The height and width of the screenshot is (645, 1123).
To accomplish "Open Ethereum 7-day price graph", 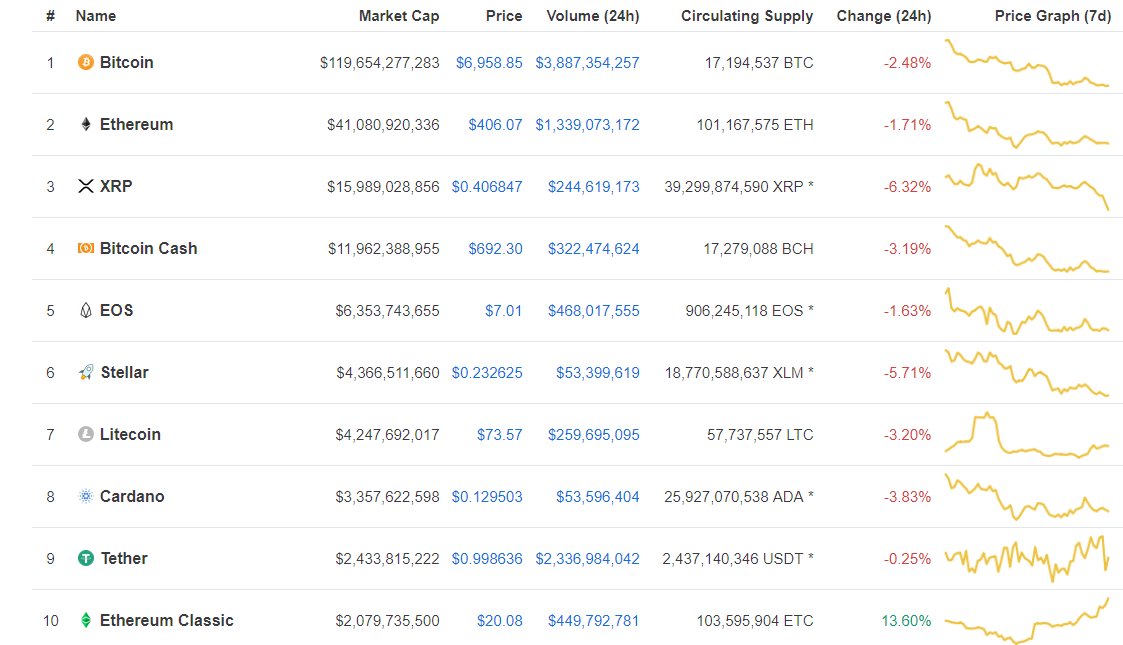I will (1027, 125).
